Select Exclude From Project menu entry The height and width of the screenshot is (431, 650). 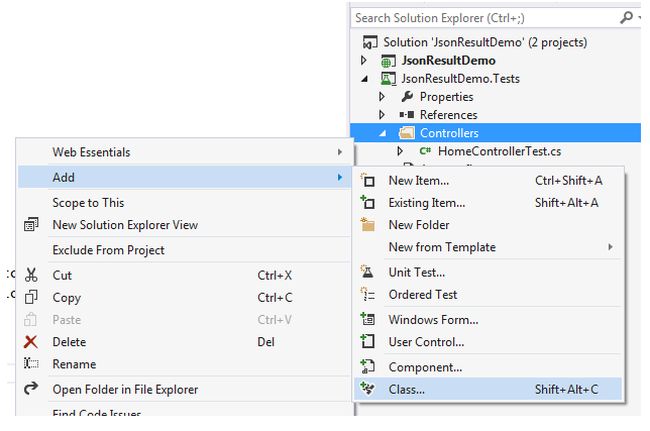tap(108, 250)
